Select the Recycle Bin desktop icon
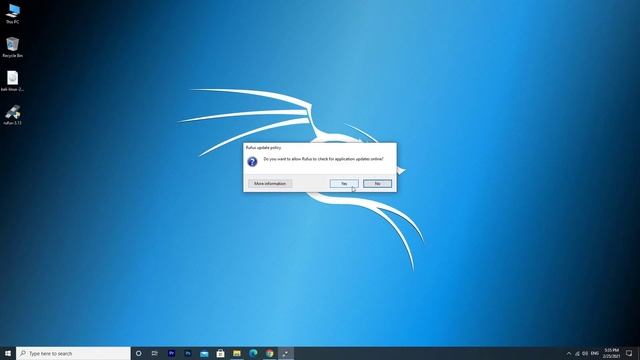Image resolution: width=640 pixels, height=360 pixels. 12,47
